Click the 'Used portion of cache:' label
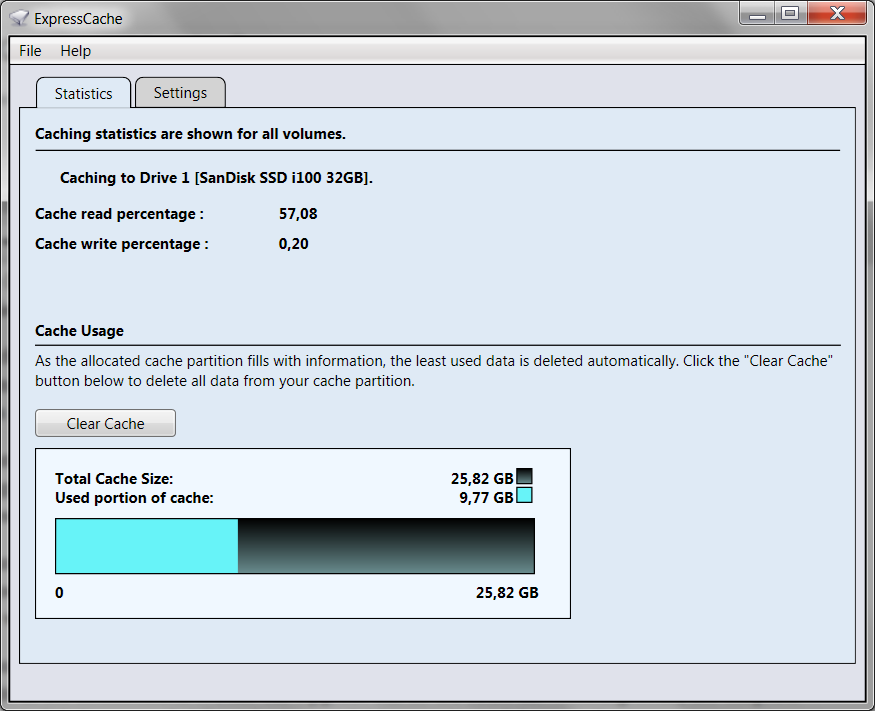The height and width of the screenshot is (711, 875). [134, 498]
